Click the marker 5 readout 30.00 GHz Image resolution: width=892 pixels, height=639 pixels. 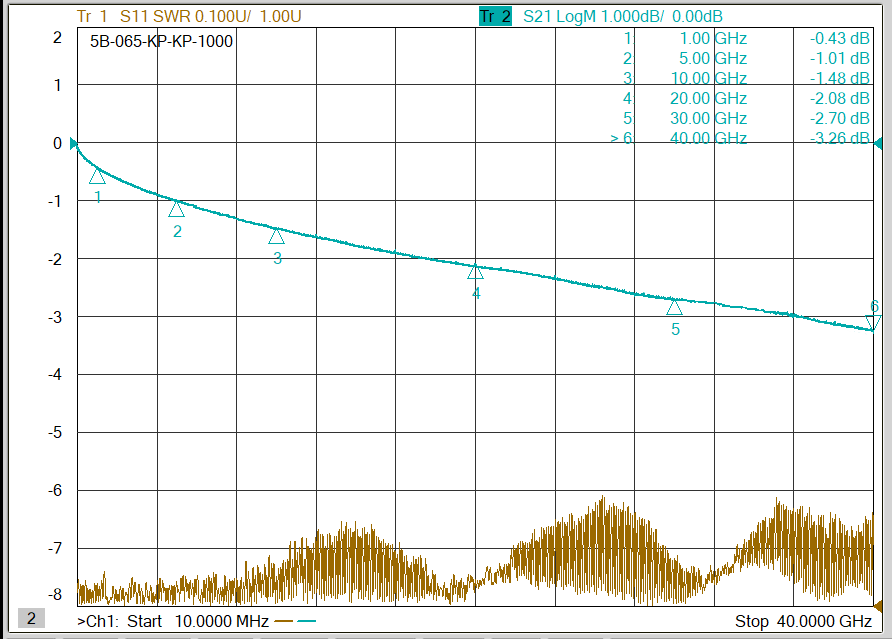(x=709, y=118)
